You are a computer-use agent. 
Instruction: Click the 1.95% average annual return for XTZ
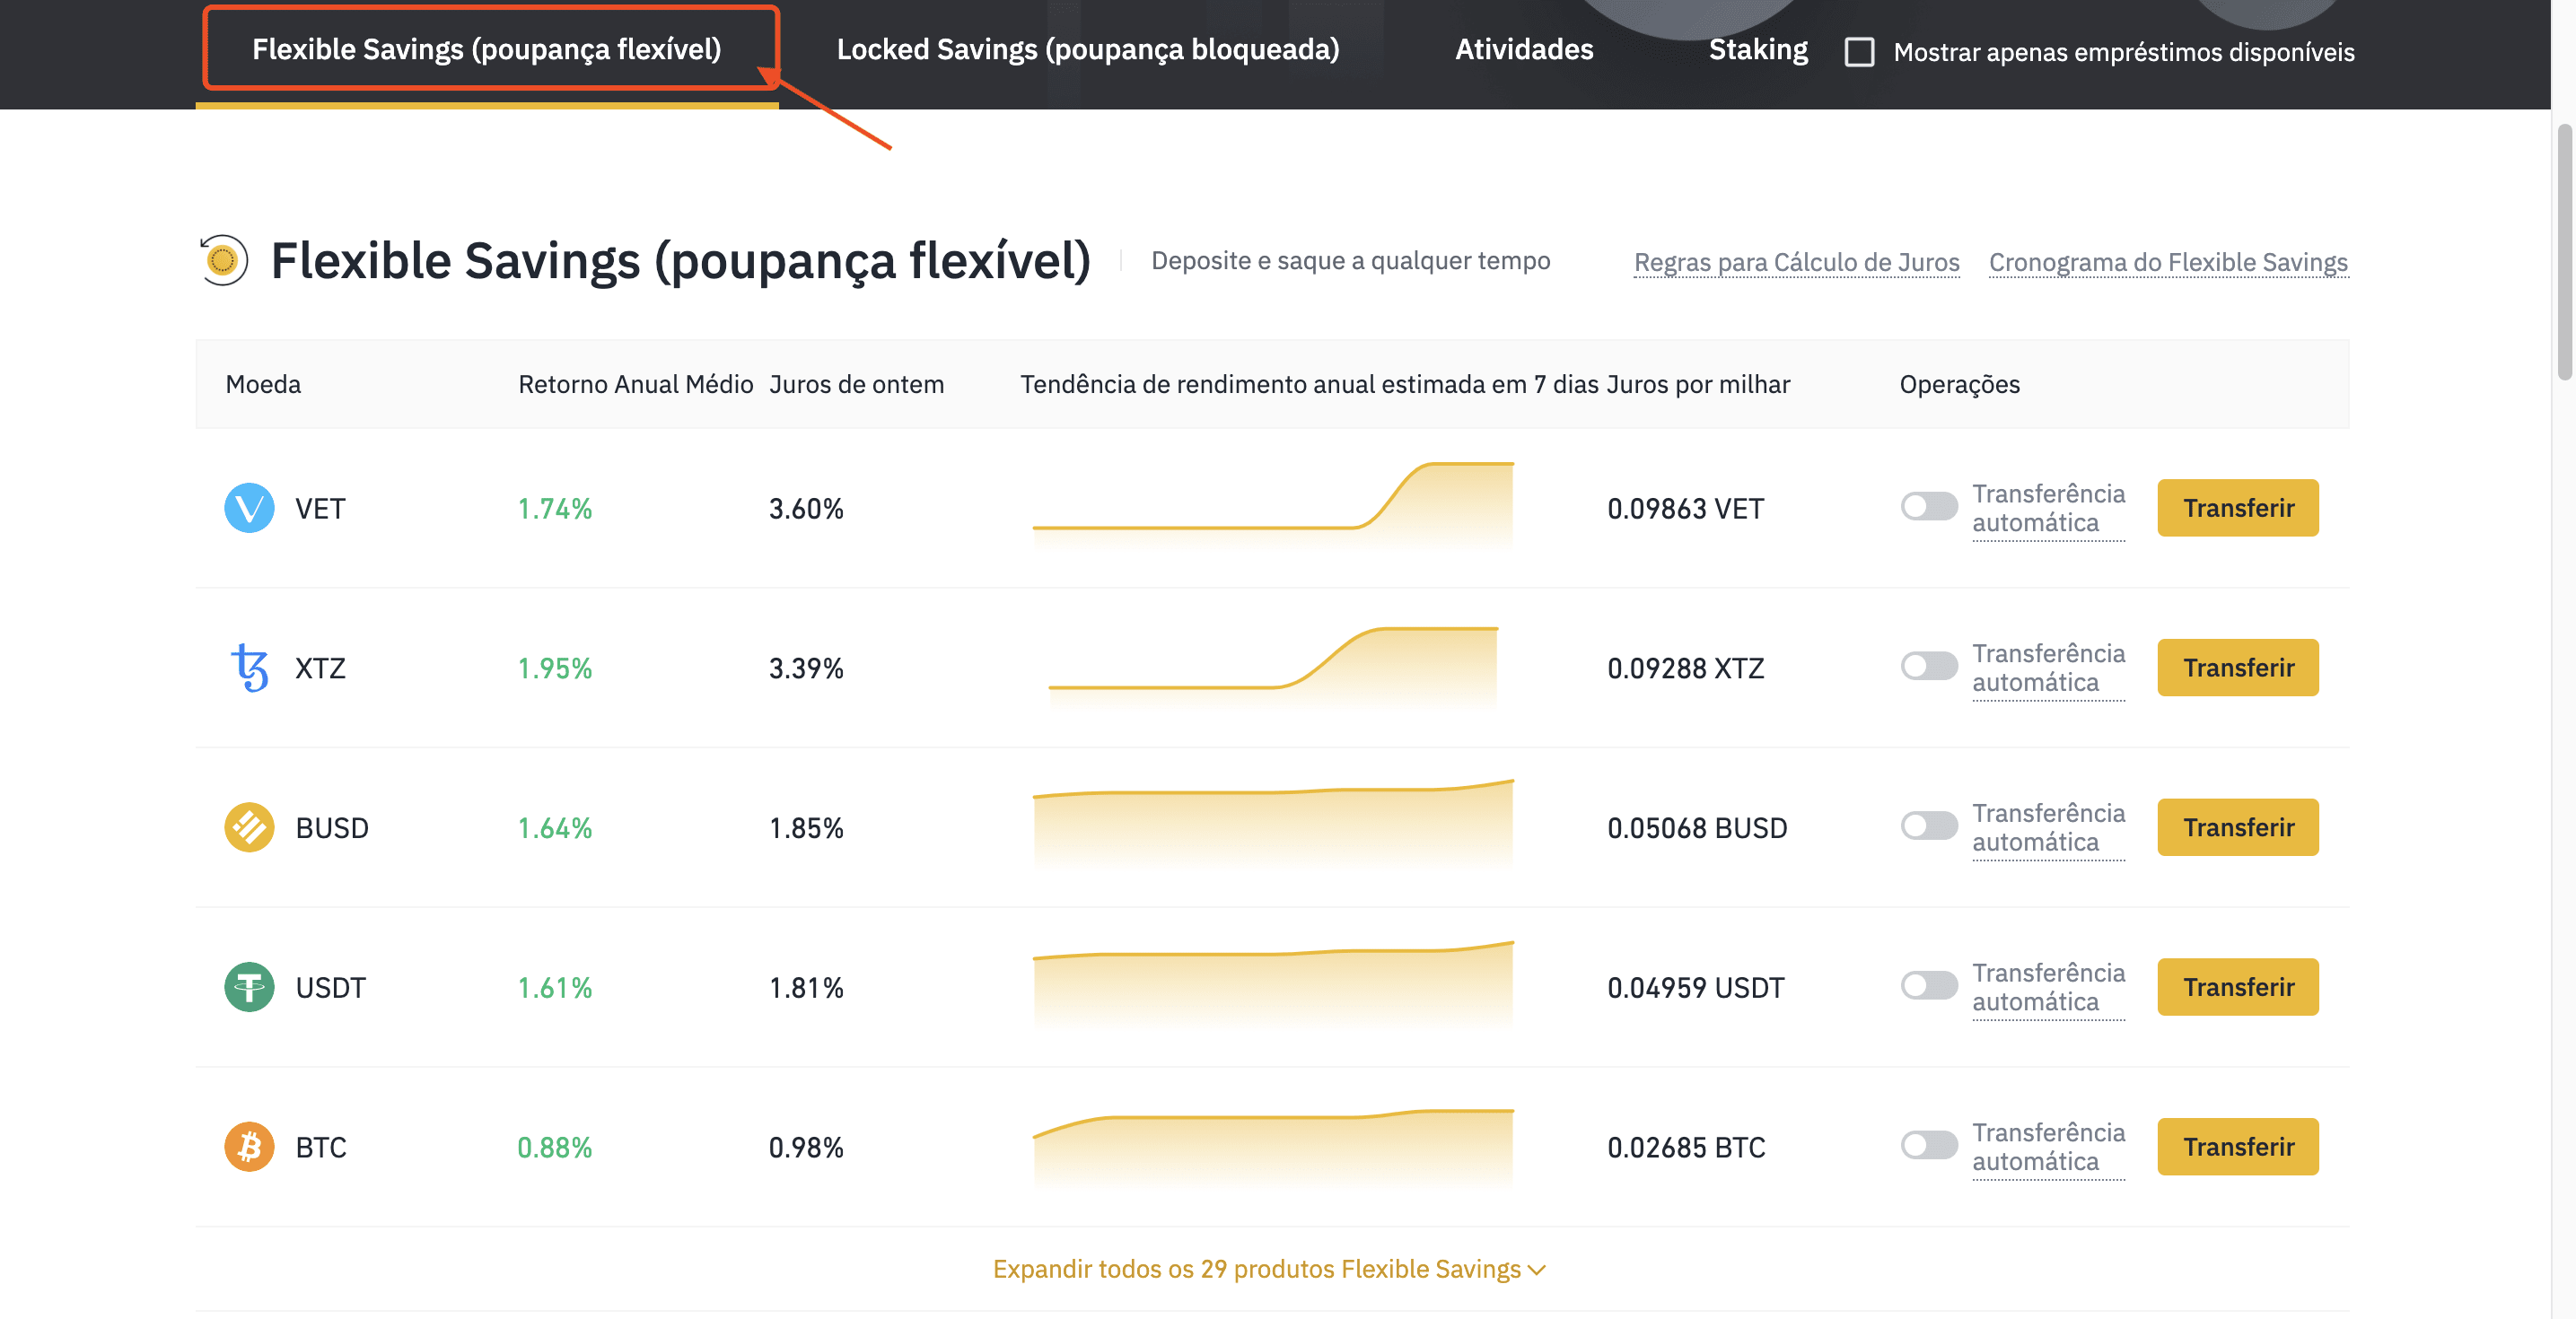[555, 668]
